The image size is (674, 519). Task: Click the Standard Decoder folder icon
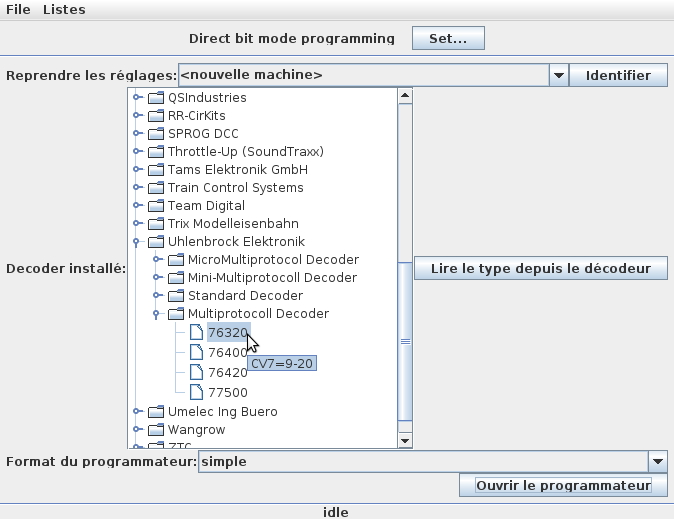point(176,296)
